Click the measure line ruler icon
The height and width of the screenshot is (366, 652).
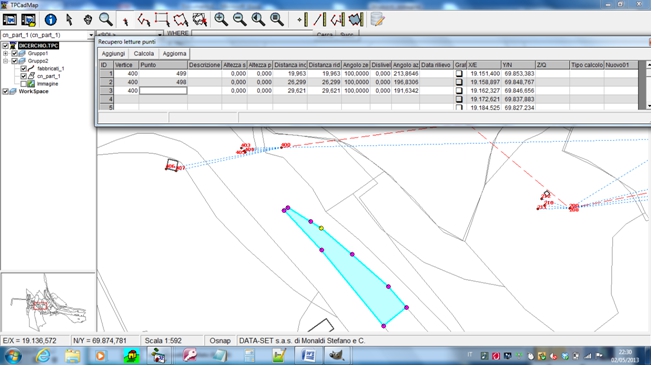[319, 20]
